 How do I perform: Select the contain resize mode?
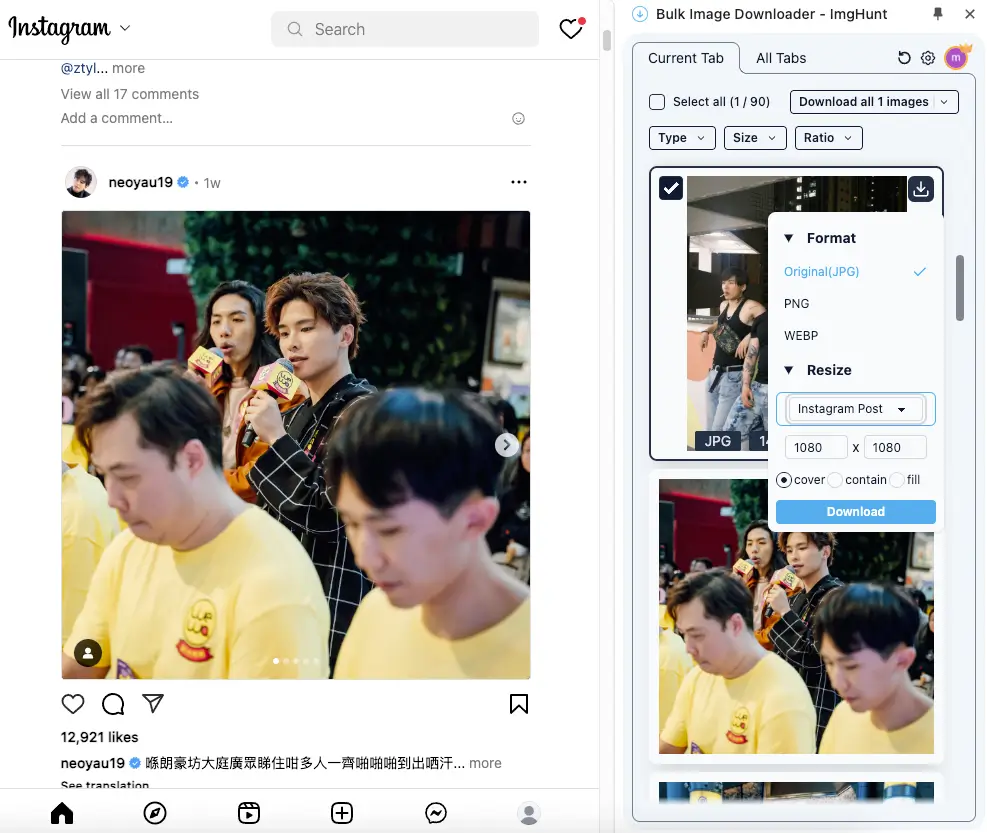[834, 480]
